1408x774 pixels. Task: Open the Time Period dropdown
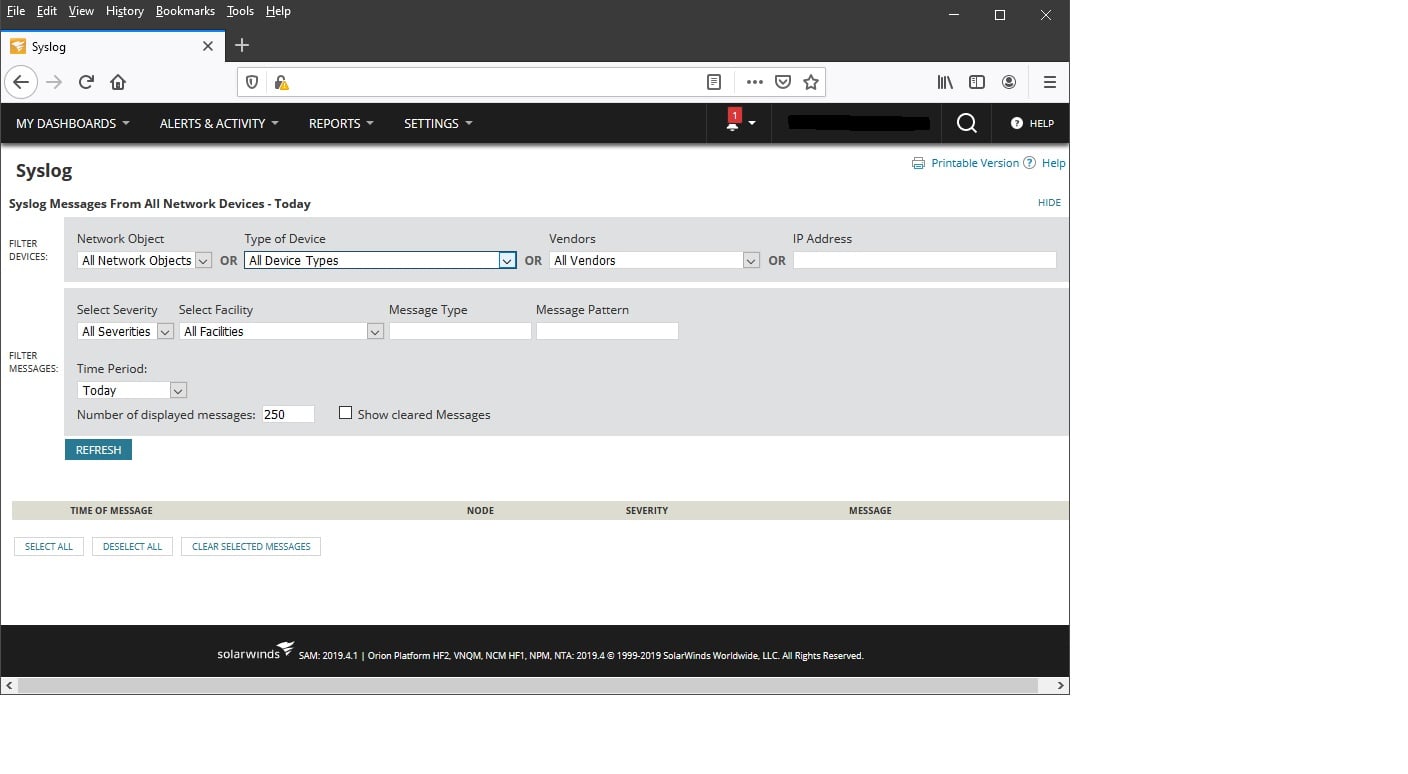pos(178,390)
